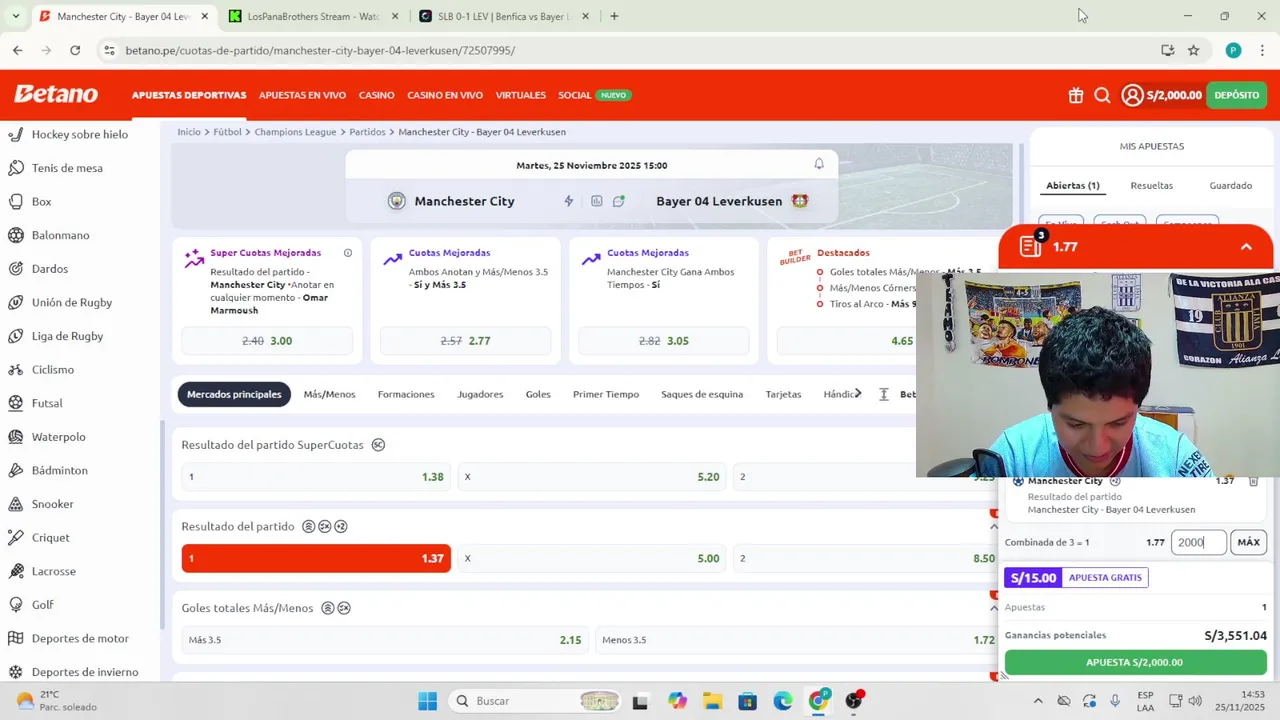This screenshot has width=1280, height=720.
Task: Add the boosted 2.77 Ambos Anotan bet
Action: [465, 341]
